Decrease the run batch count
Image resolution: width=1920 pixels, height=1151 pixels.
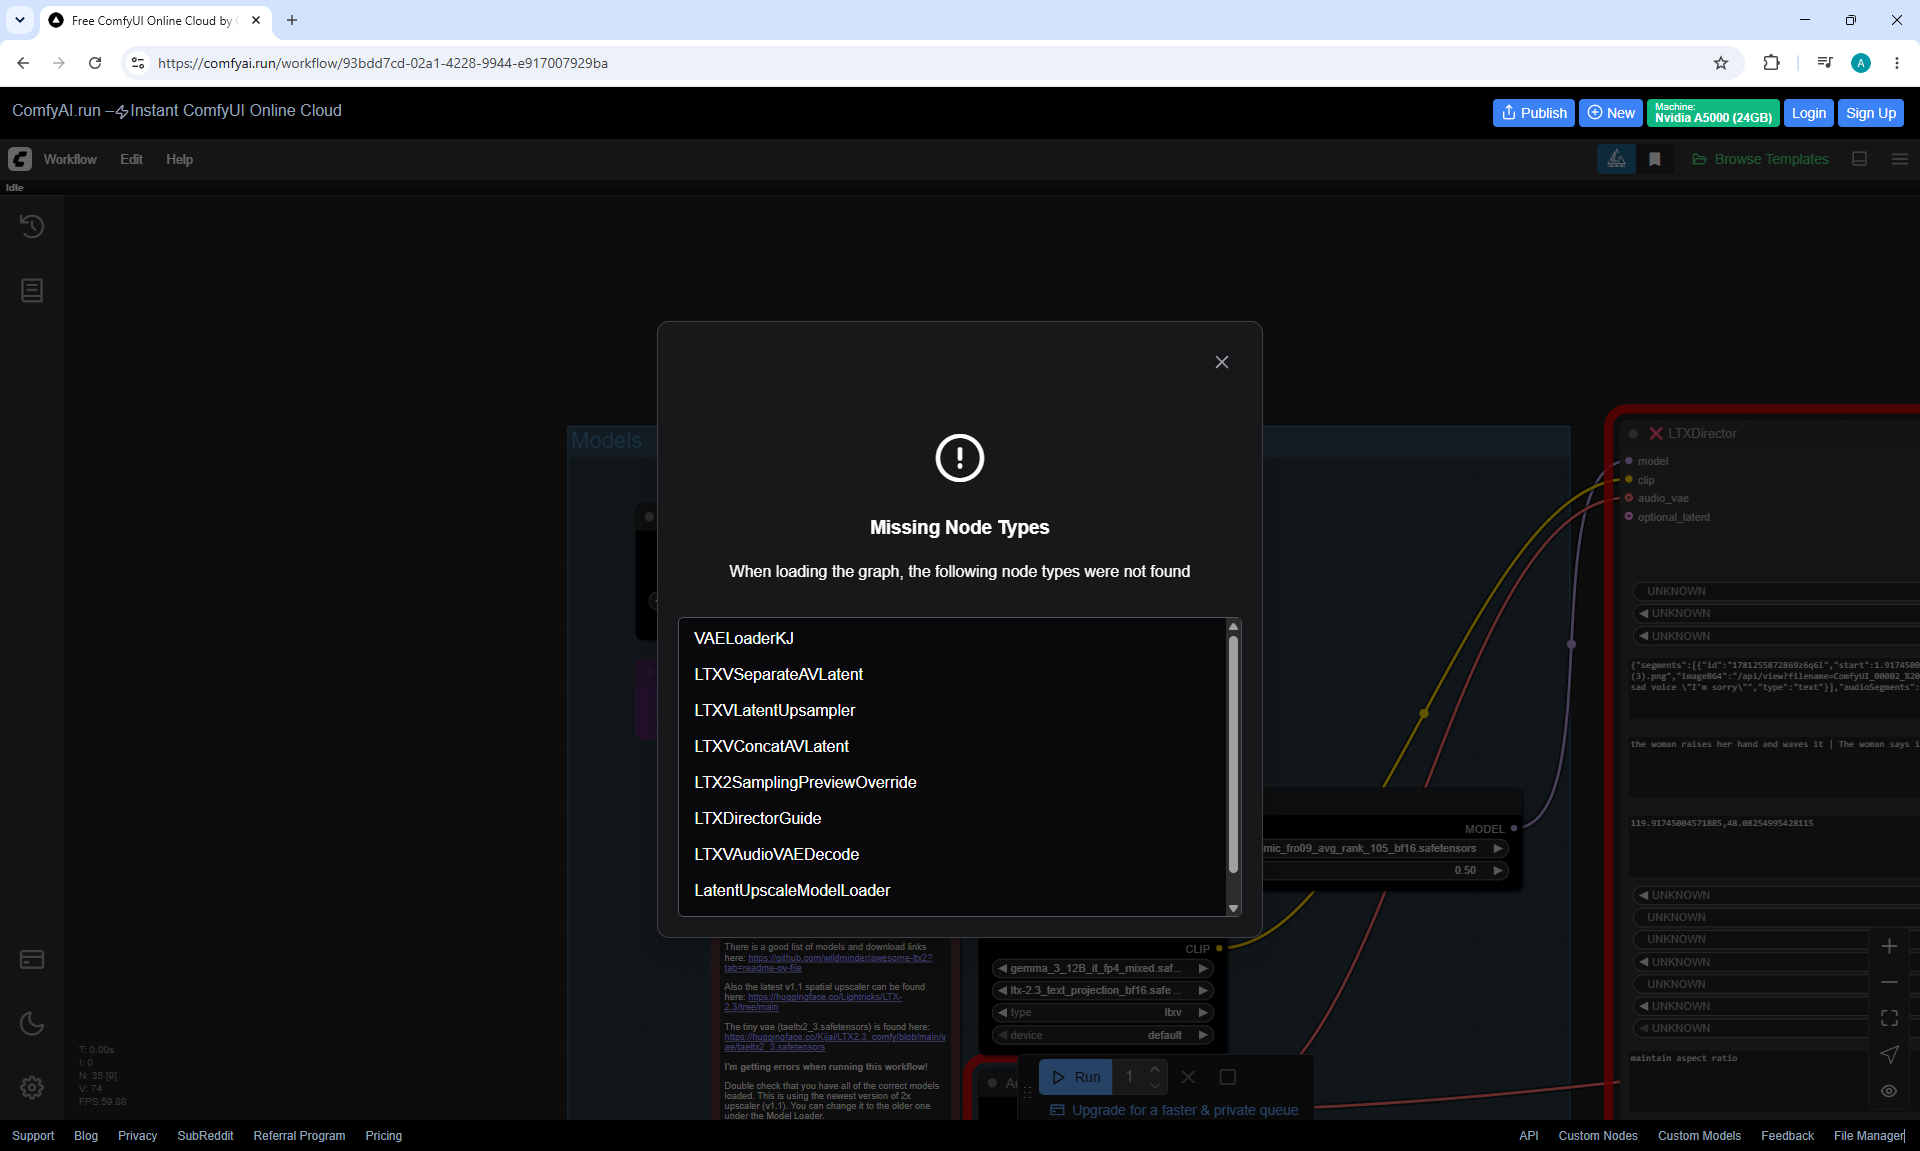[1155, 1085]
